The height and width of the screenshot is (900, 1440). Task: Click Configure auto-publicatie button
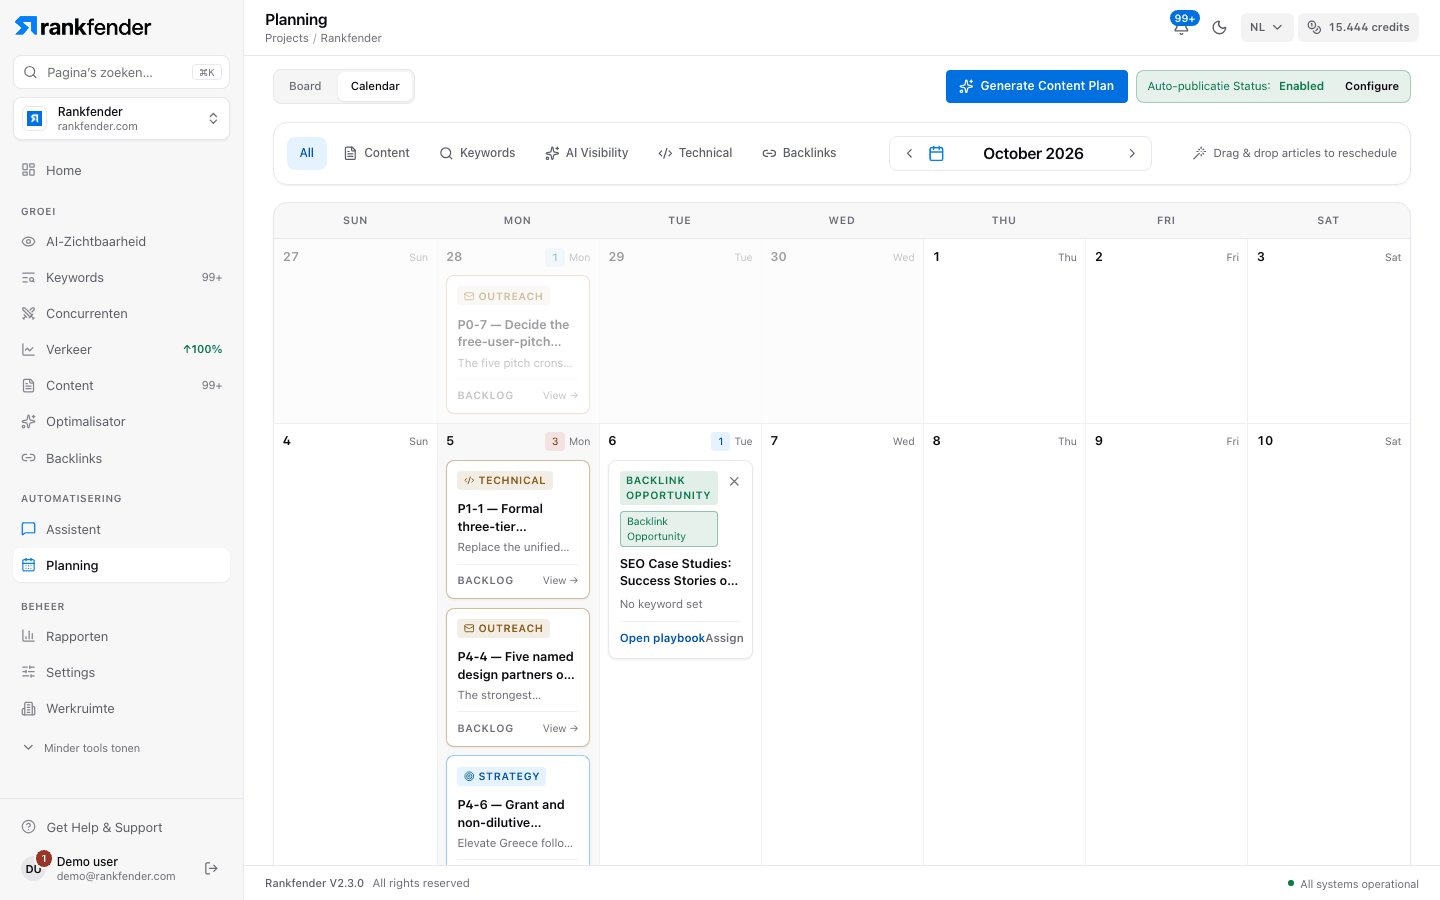tap(1371, 86)
